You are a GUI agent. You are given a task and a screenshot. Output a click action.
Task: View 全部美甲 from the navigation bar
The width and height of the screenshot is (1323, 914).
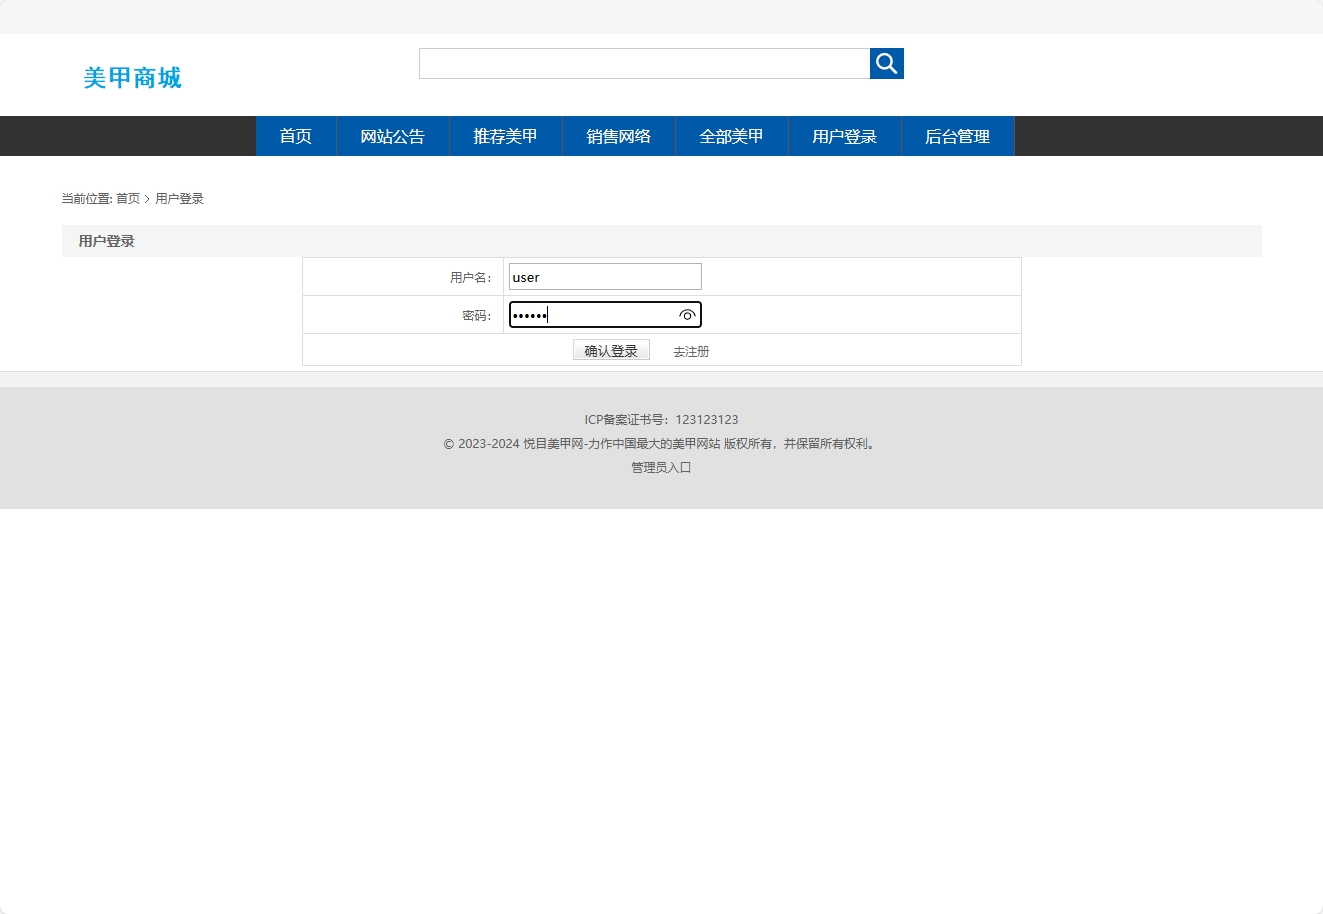[732, 136]
